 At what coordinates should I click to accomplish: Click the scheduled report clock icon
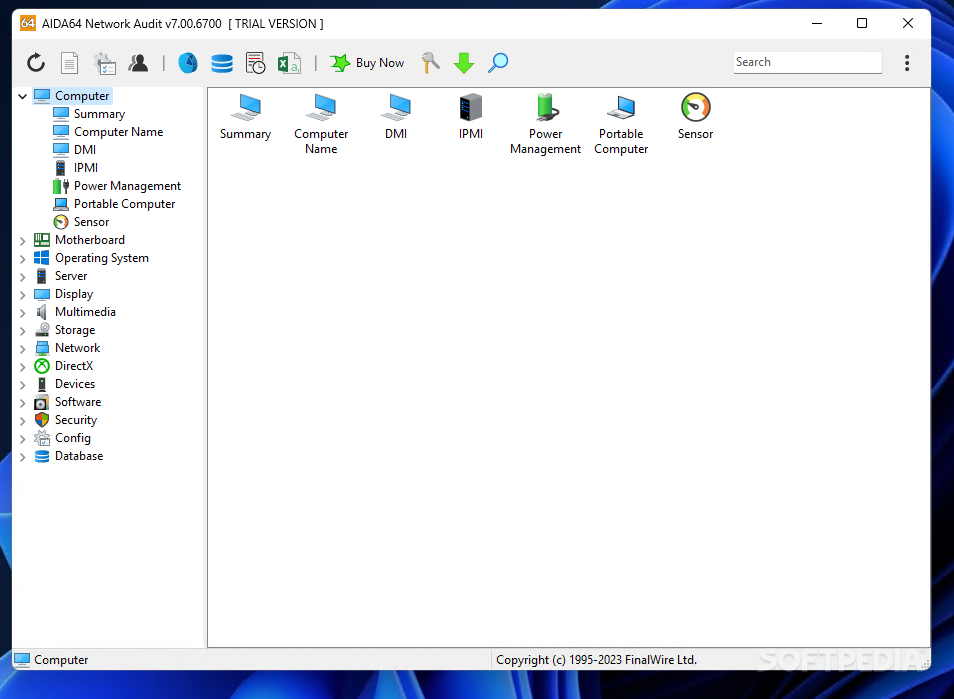click(x=256, y=63)
